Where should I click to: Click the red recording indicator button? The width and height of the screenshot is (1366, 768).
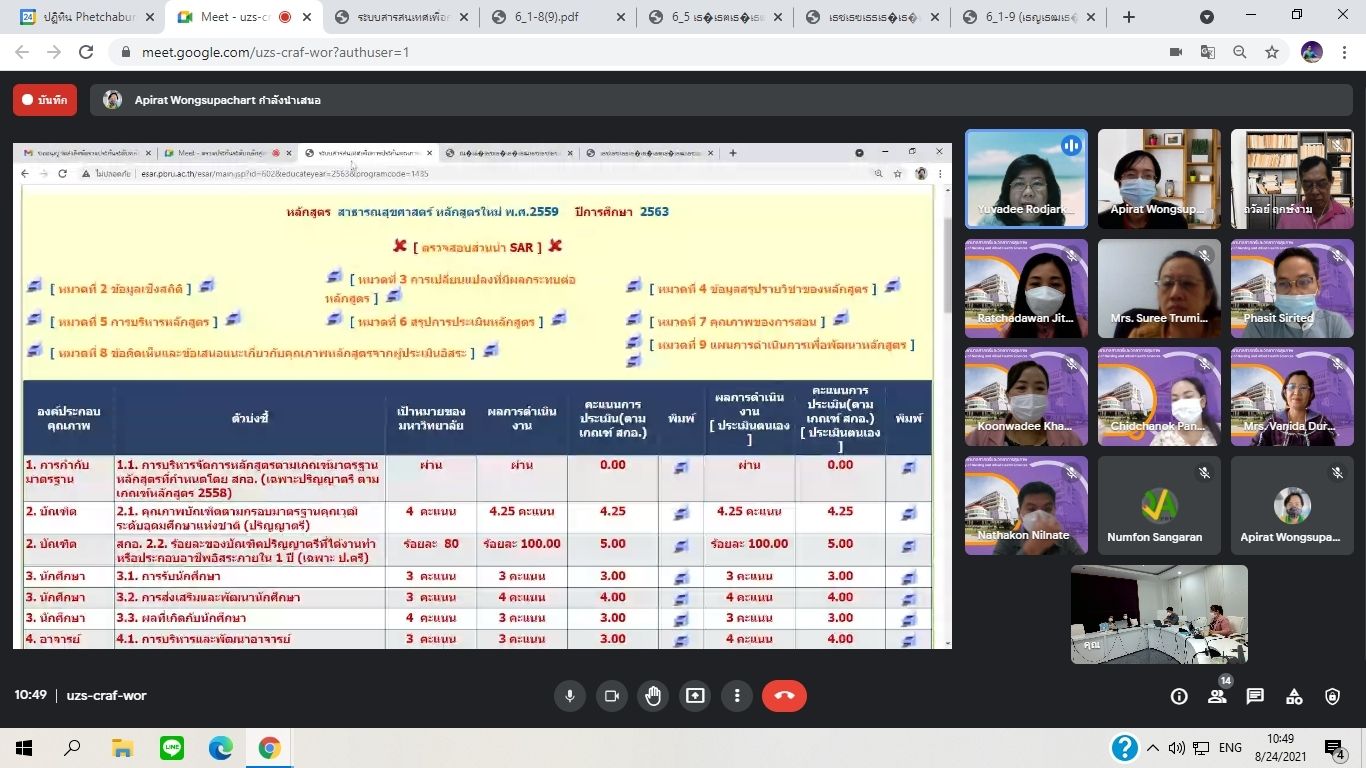pos(44,100)
